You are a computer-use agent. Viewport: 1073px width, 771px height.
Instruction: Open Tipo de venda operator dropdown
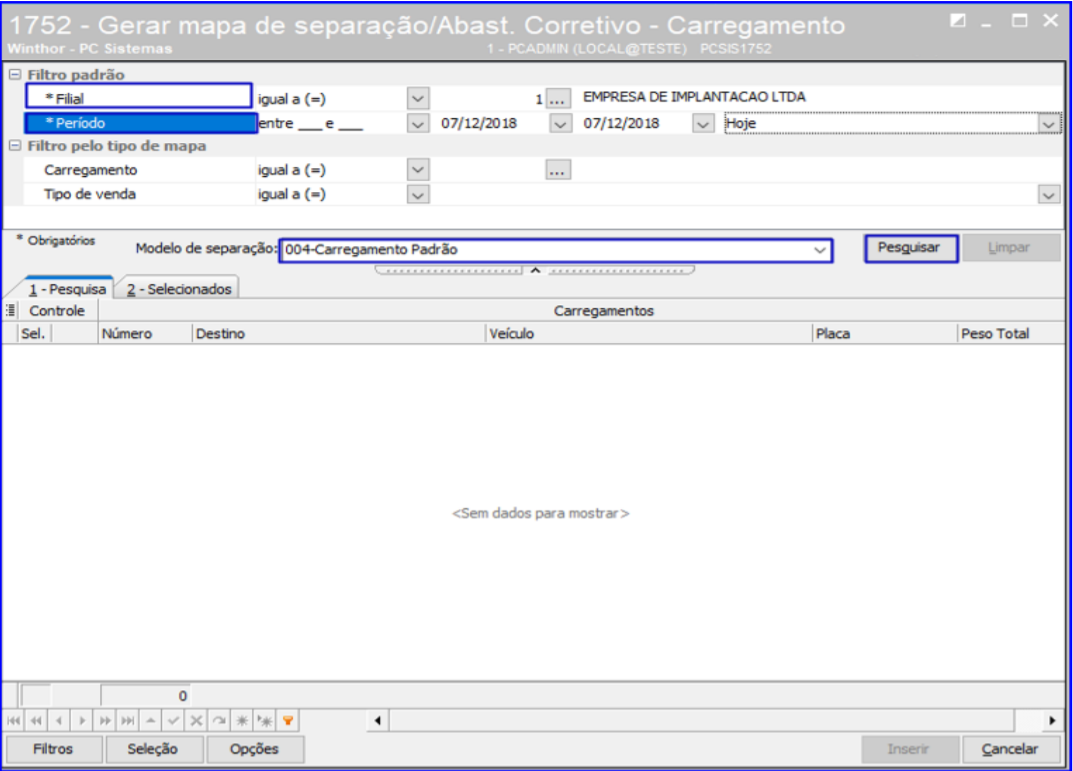point(418,195)
